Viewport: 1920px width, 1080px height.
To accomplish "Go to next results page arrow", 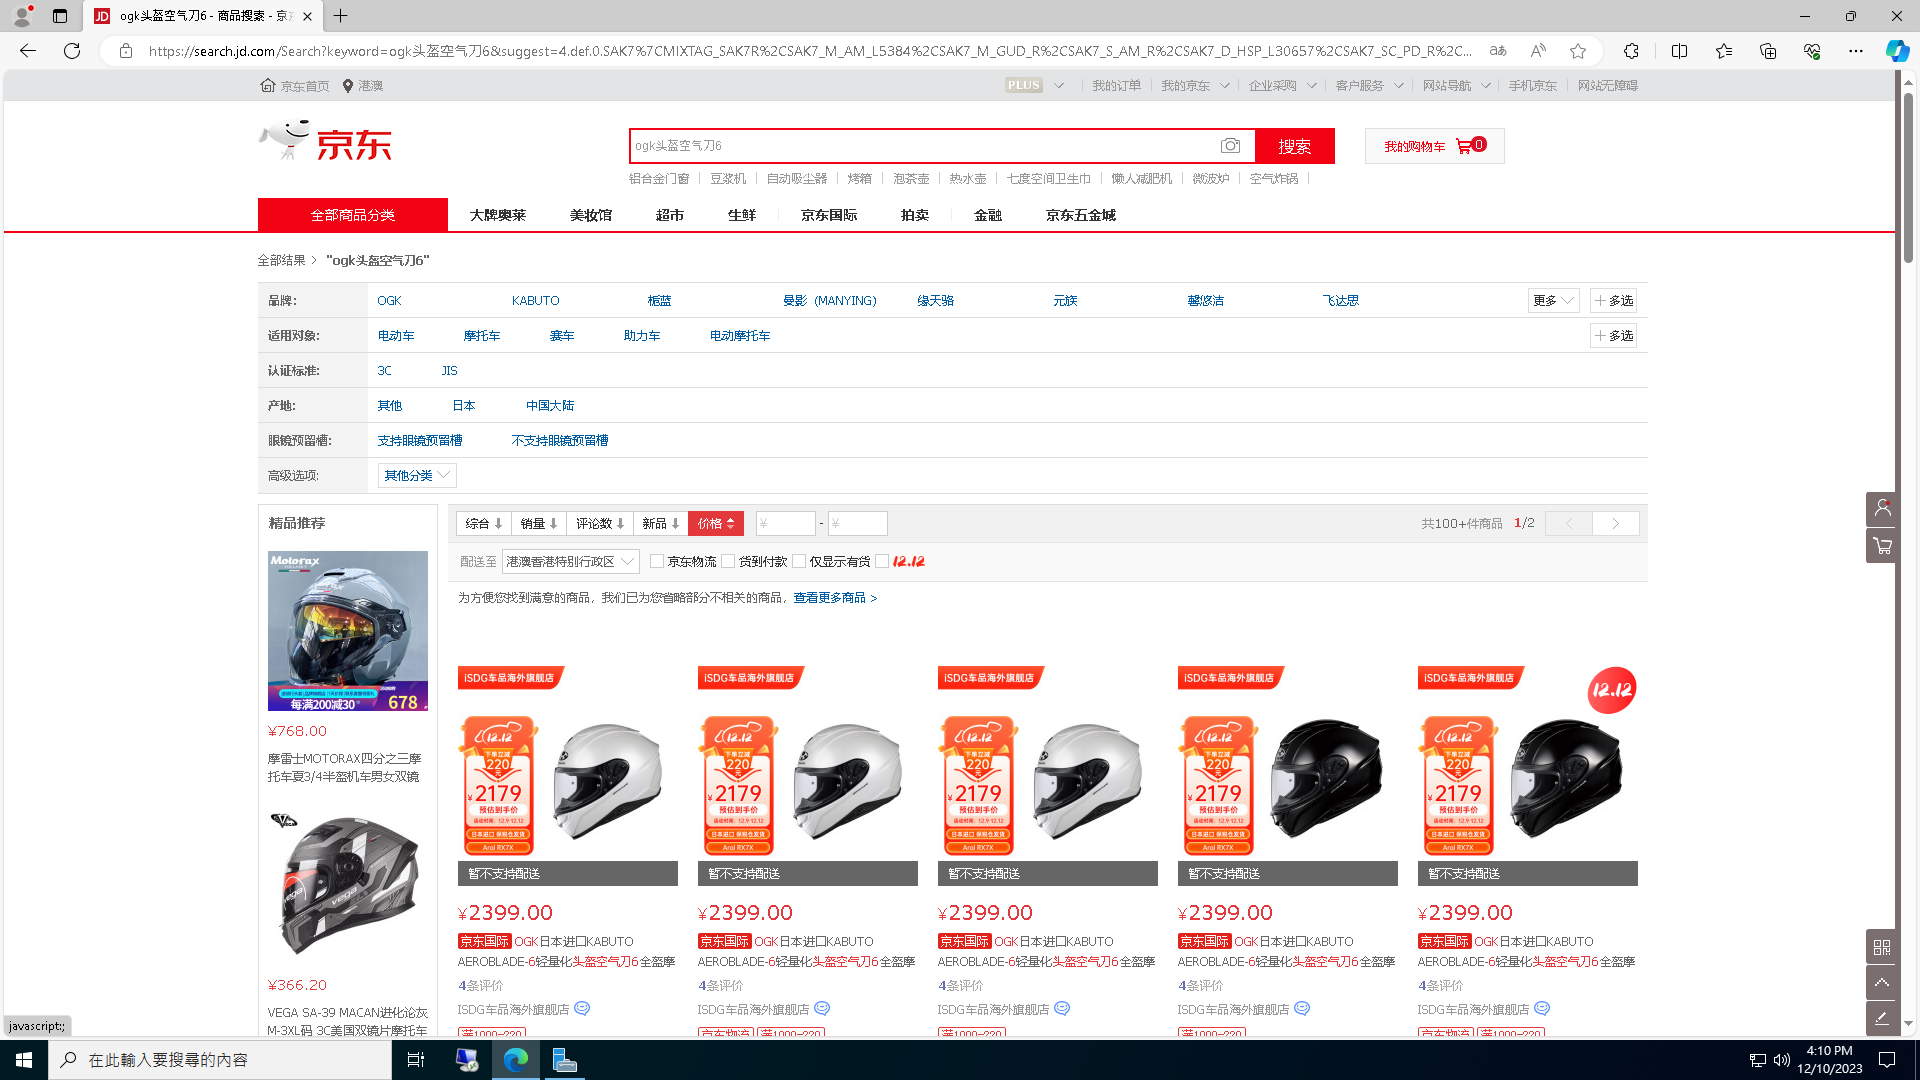I will (1616, 524).
